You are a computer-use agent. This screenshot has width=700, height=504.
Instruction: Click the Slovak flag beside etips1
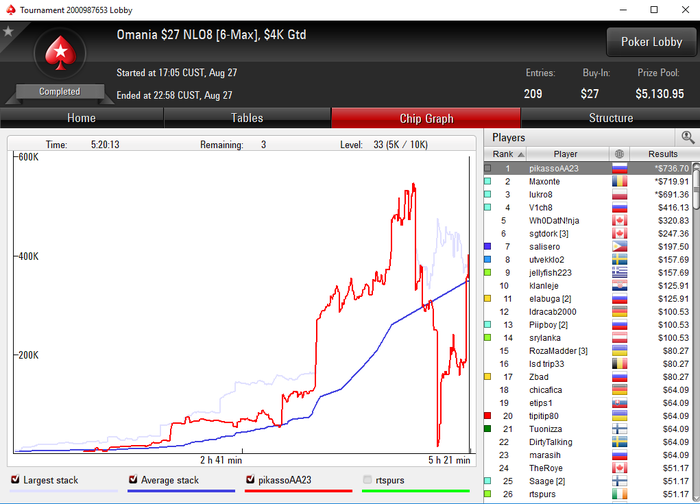(x=620, y=403)
